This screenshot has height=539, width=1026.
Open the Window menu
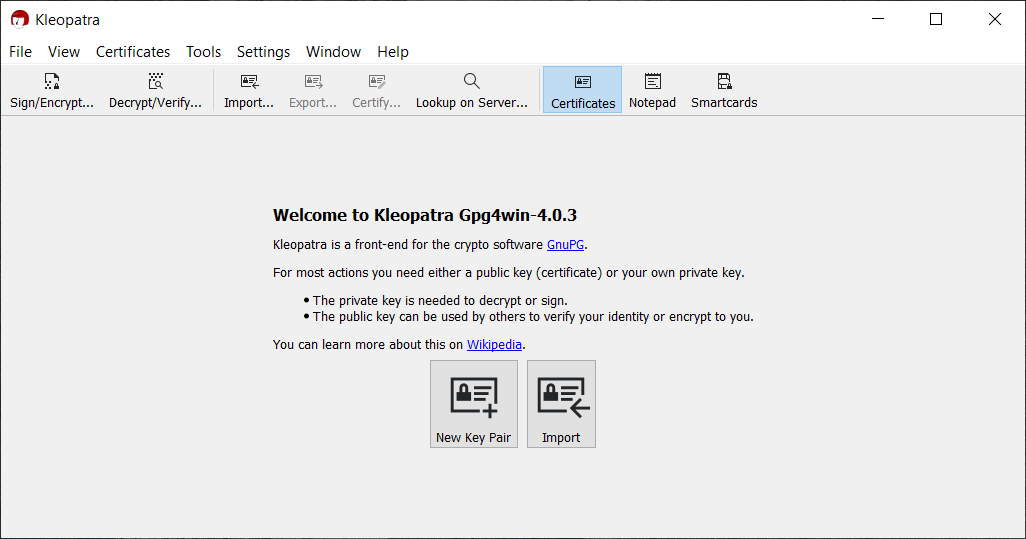(x=333, y=52)
